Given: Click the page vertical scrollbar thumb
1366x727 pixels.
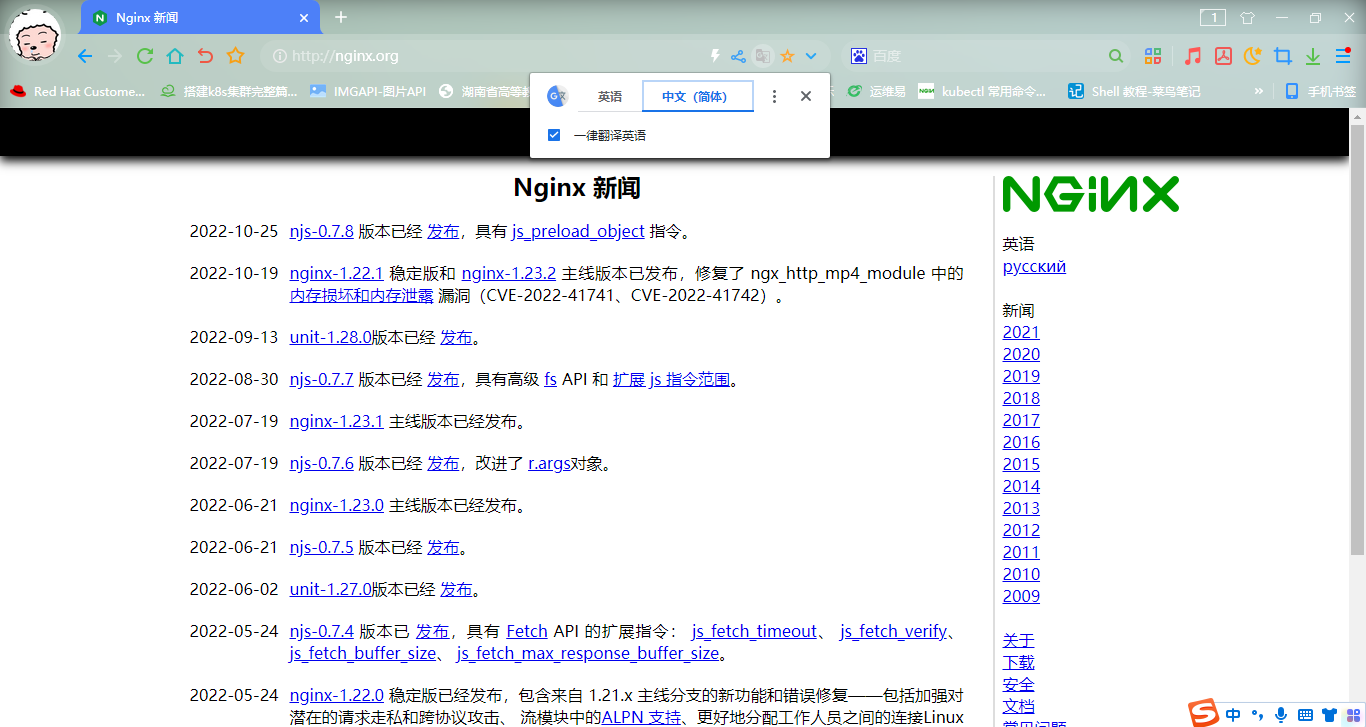Looking at the screenshot, I should (1357, 340).
